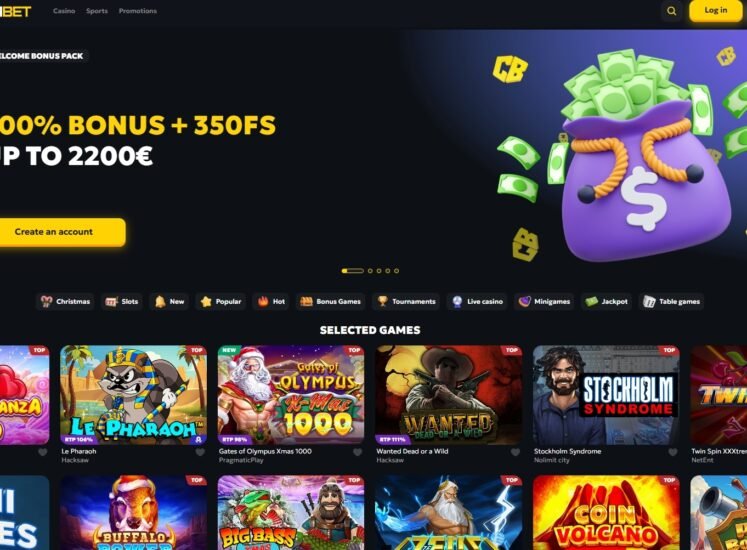This screenshot has width=747, height=550.
Task: Open the search magnifier icon
Action: pyautogui.click(x=671, y=11)
